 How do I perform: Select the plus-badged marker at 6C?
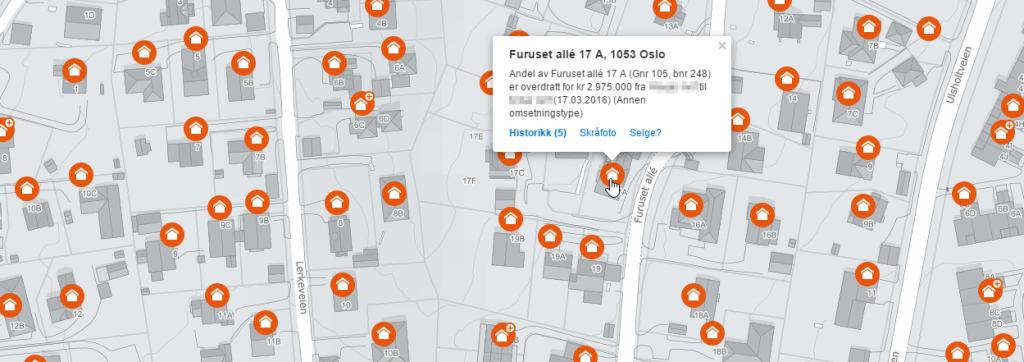[361, 104]
